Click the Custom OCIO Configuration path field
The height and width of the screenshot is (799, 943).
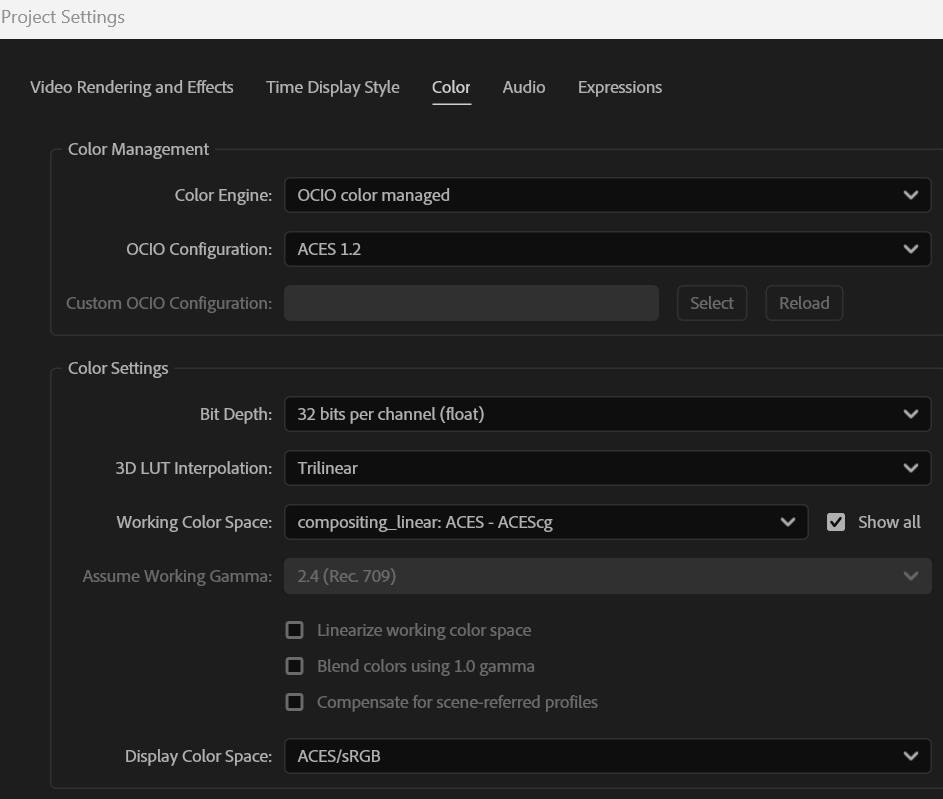pos(471,303)
